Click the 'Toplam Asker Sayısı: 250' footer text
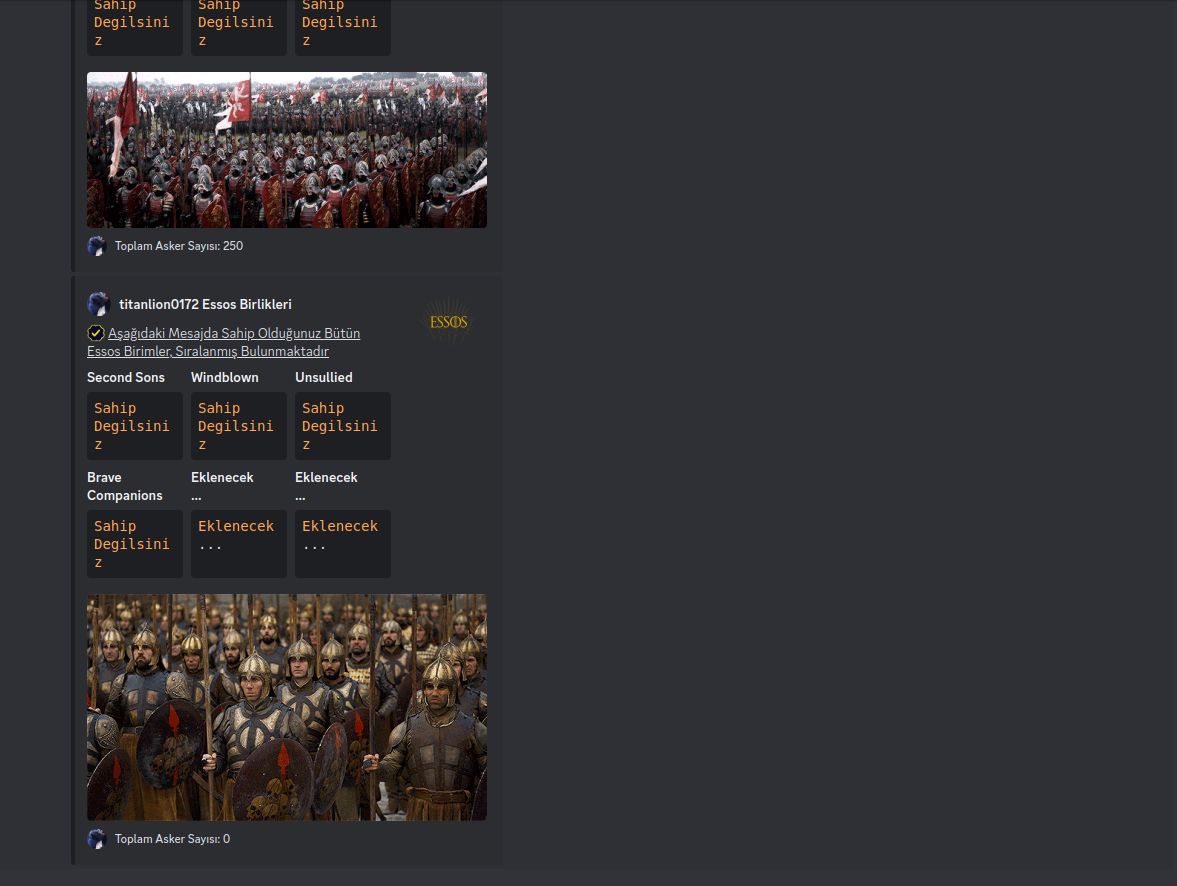This screenshot has height=886, width=1177. pos(178,245)
